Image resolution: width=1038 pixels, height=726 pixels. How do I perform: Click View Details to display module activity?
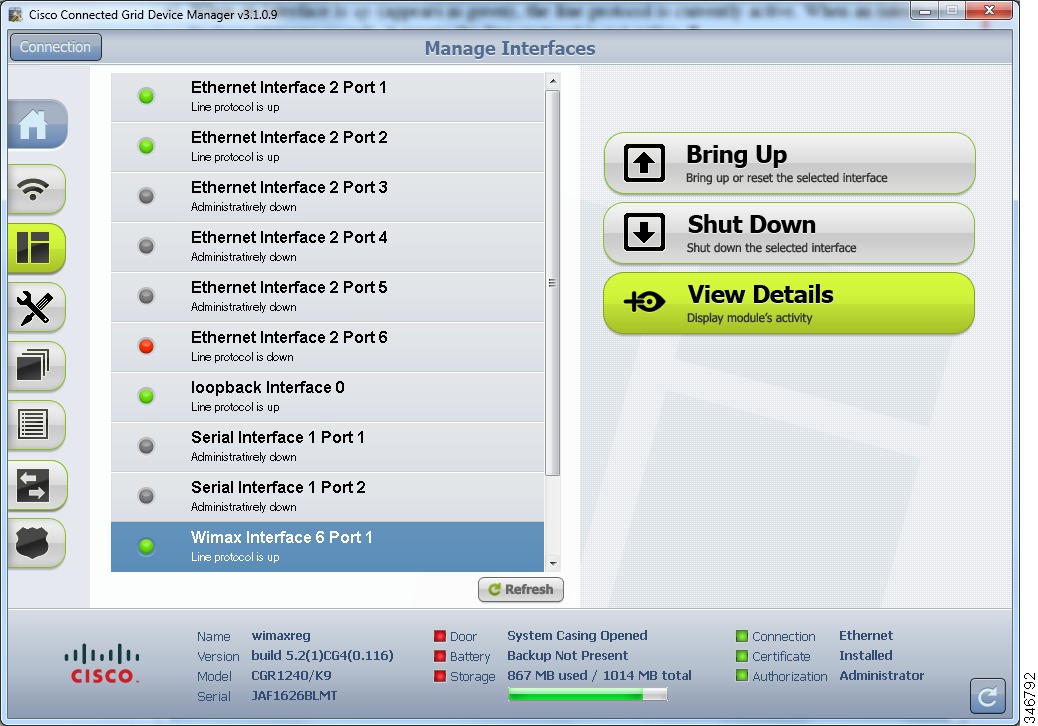click(789, 303)
